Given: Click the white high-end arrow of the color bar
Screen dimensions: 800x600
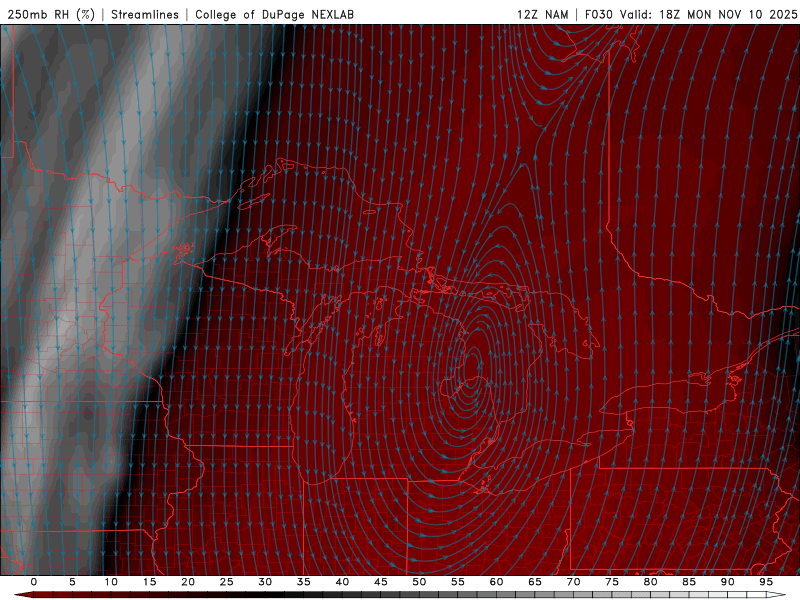Looking at the screenshot, I should tap(776, 595).
